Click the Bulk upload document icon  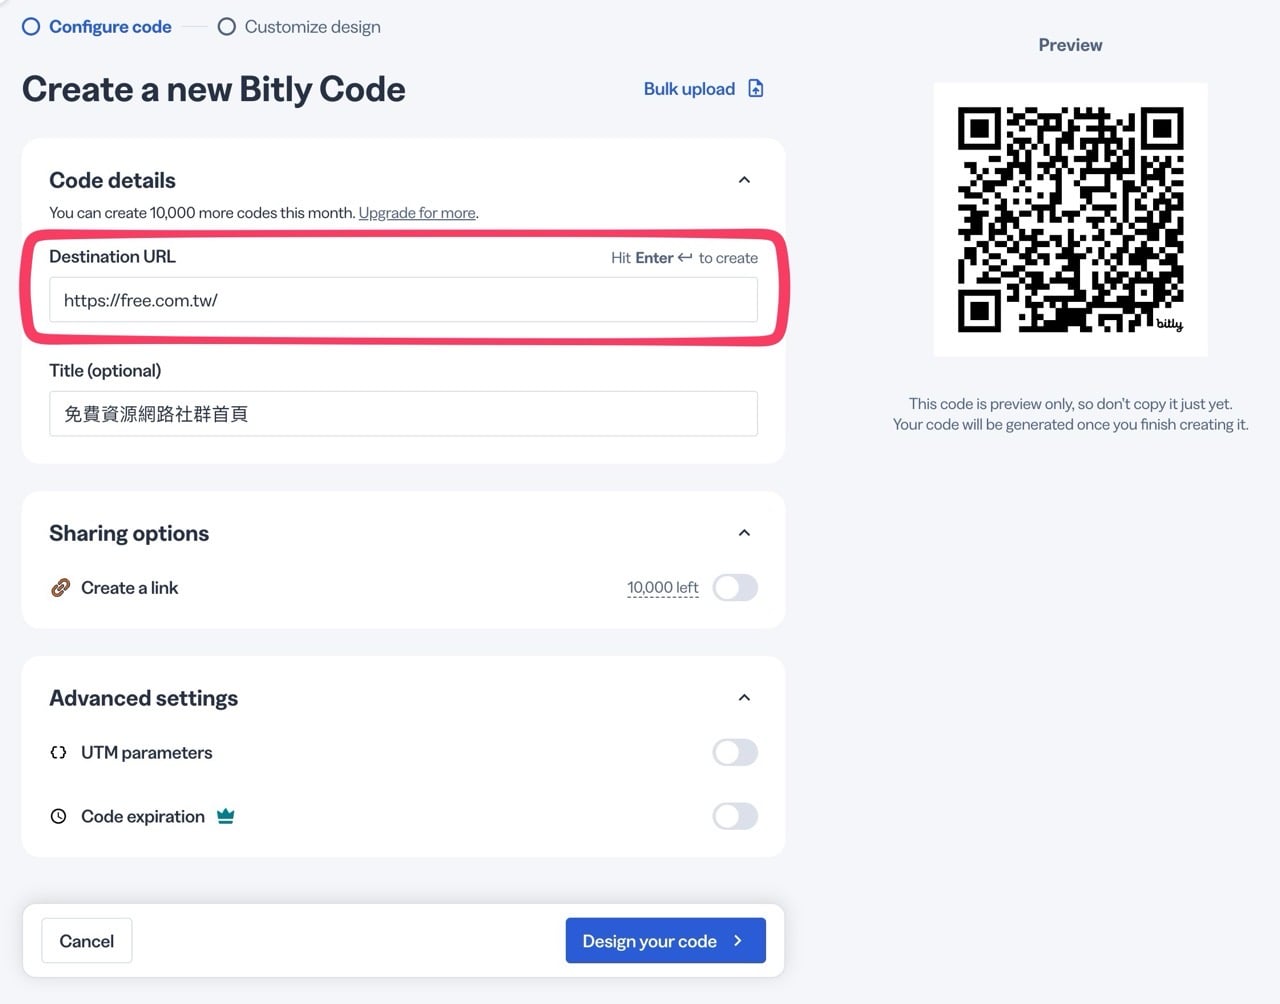coord(757,88)
